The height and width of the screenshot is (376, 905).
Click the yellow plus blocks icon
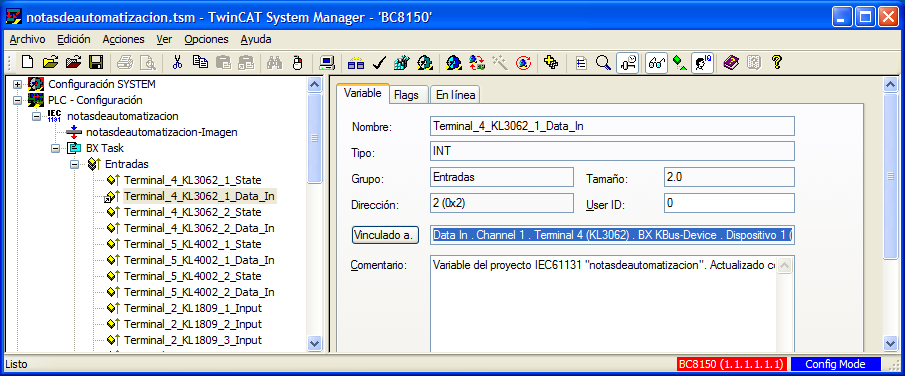(551, 62)
